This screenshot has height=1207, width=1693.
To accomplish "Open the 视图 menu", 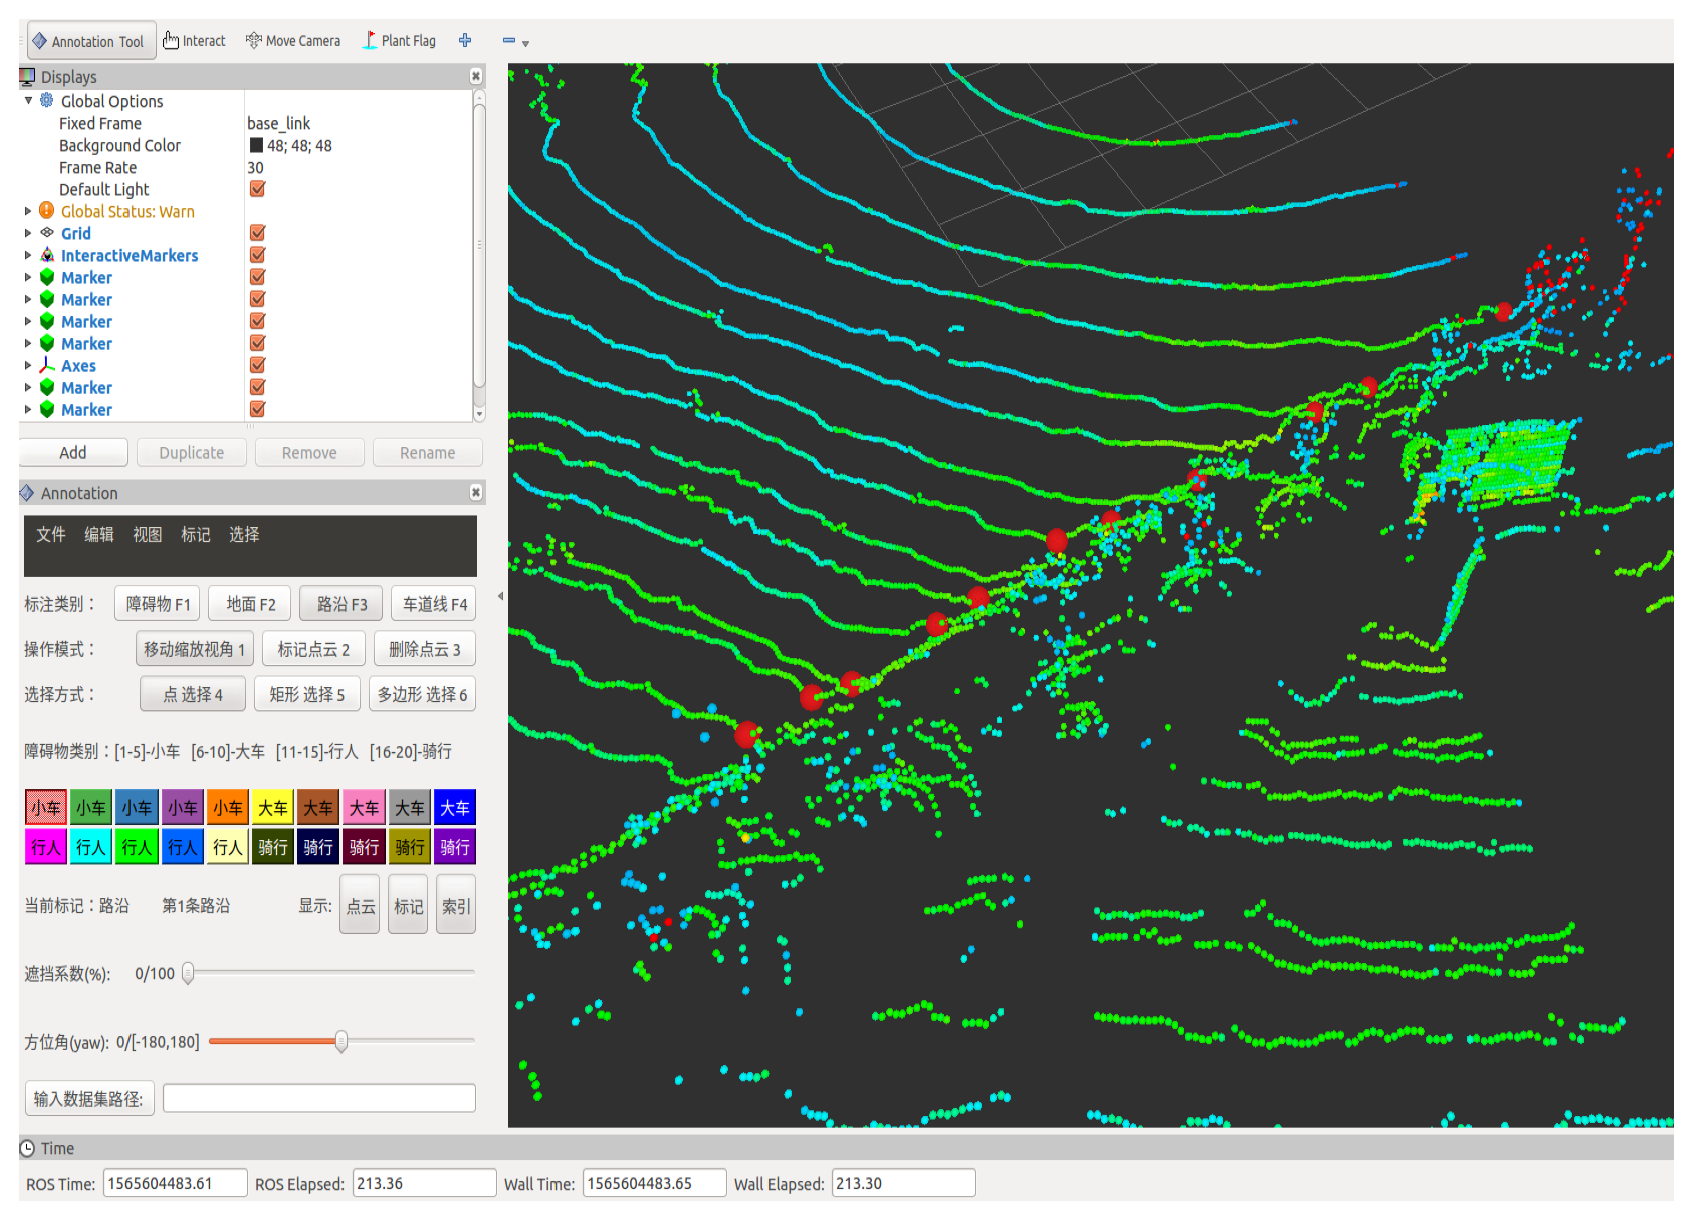I will tap(147, 535).
